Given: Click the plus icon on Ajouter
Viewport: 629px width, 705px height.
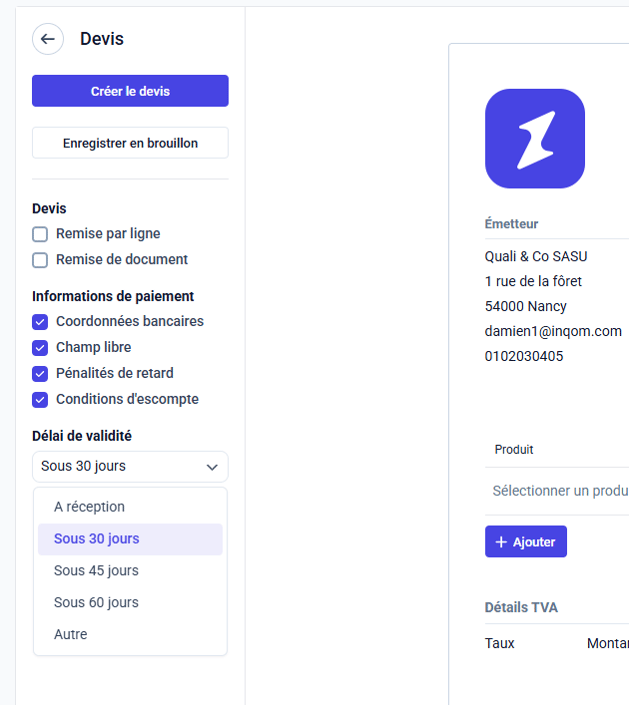Looking at the screenshot, I should [x=501, y=542].
